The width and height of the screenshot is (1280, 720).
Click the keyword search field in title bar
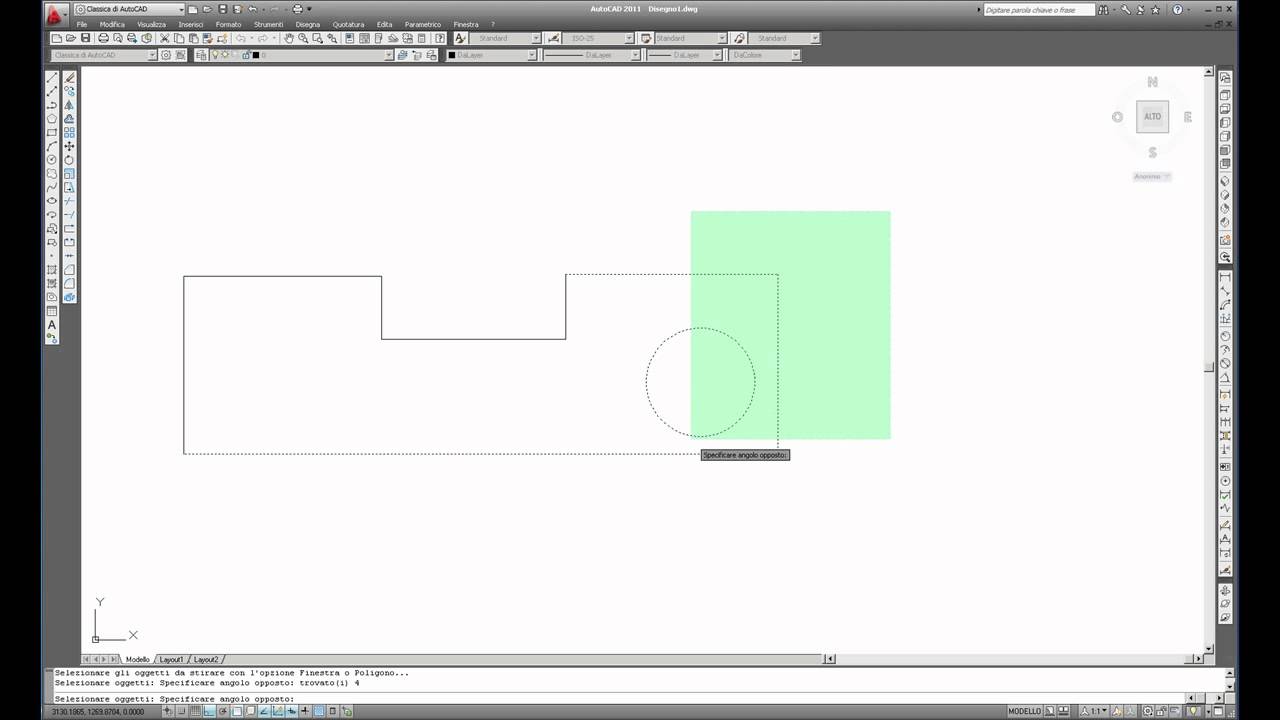click(1037, 9)
